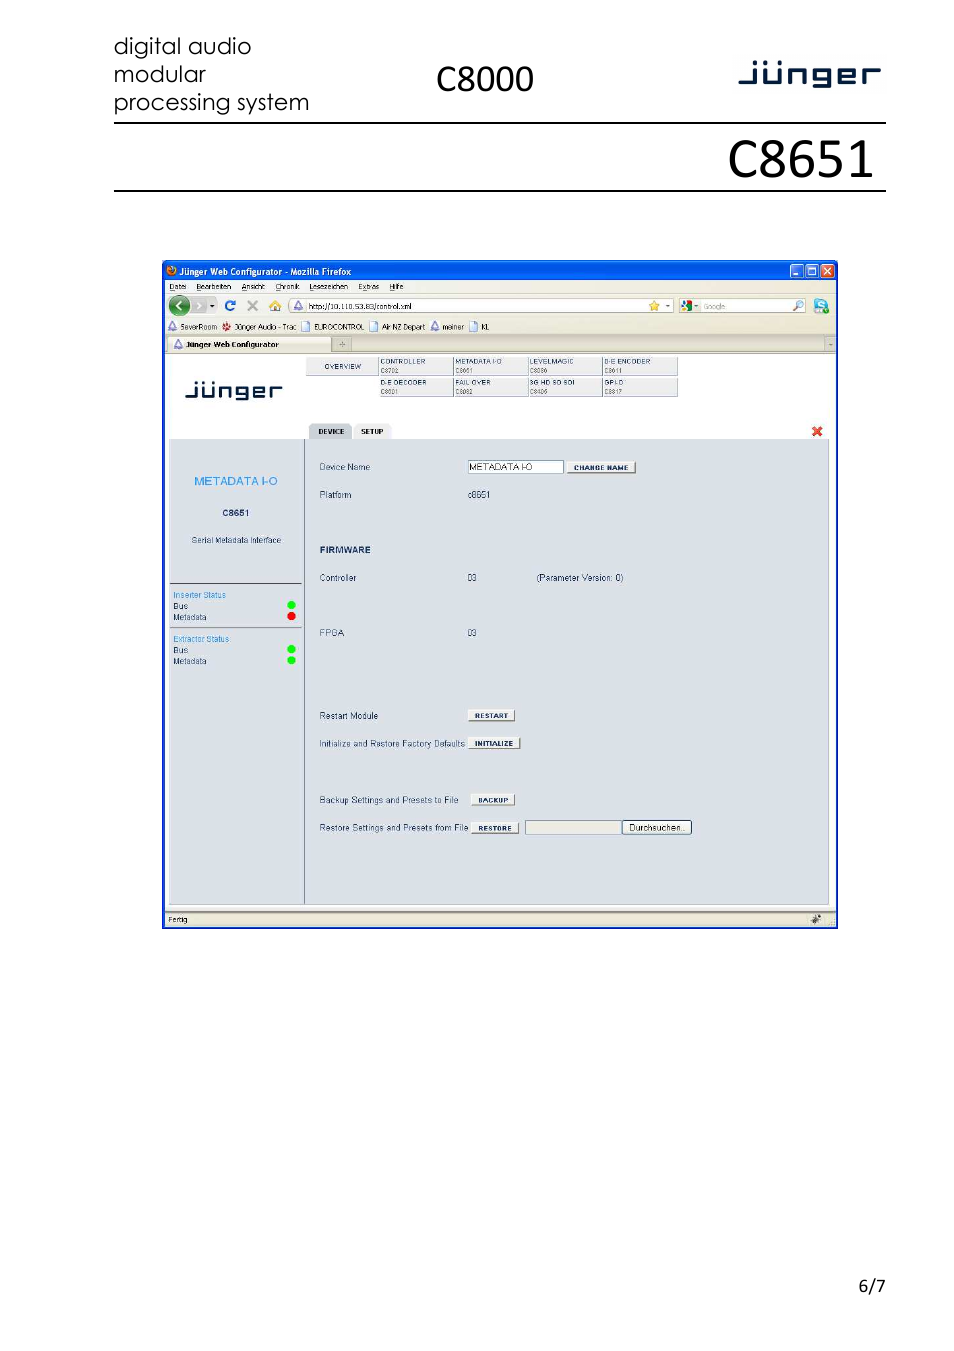Open the search engine selector dropdown

[690, 306]
